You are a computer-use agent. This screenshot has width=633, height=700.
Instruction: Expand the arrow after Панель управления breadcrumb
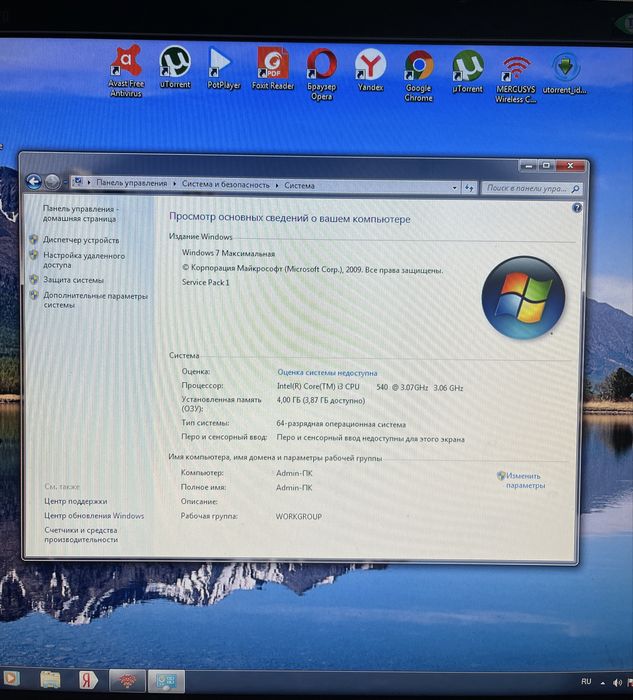(175, 183)
